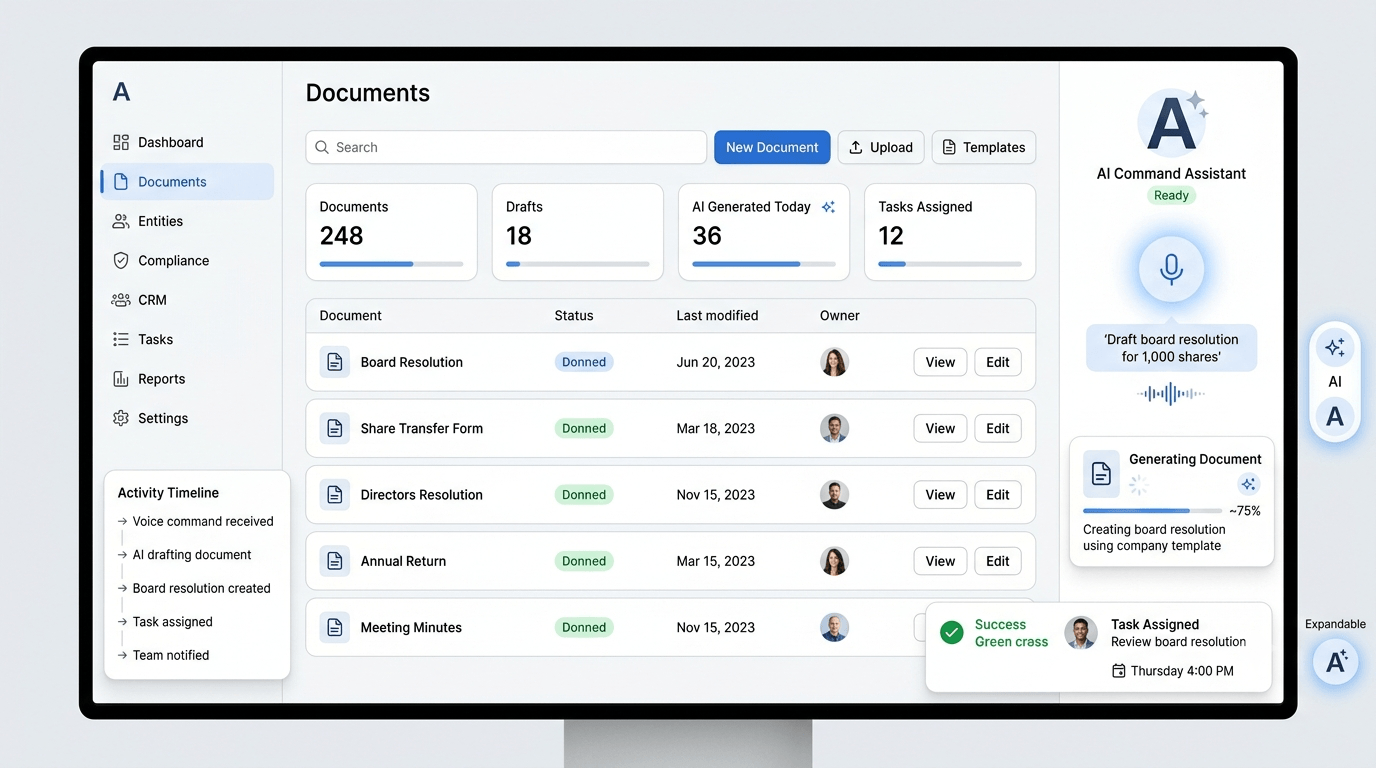Open the Dashboard sidebar item

click(187, 142)
